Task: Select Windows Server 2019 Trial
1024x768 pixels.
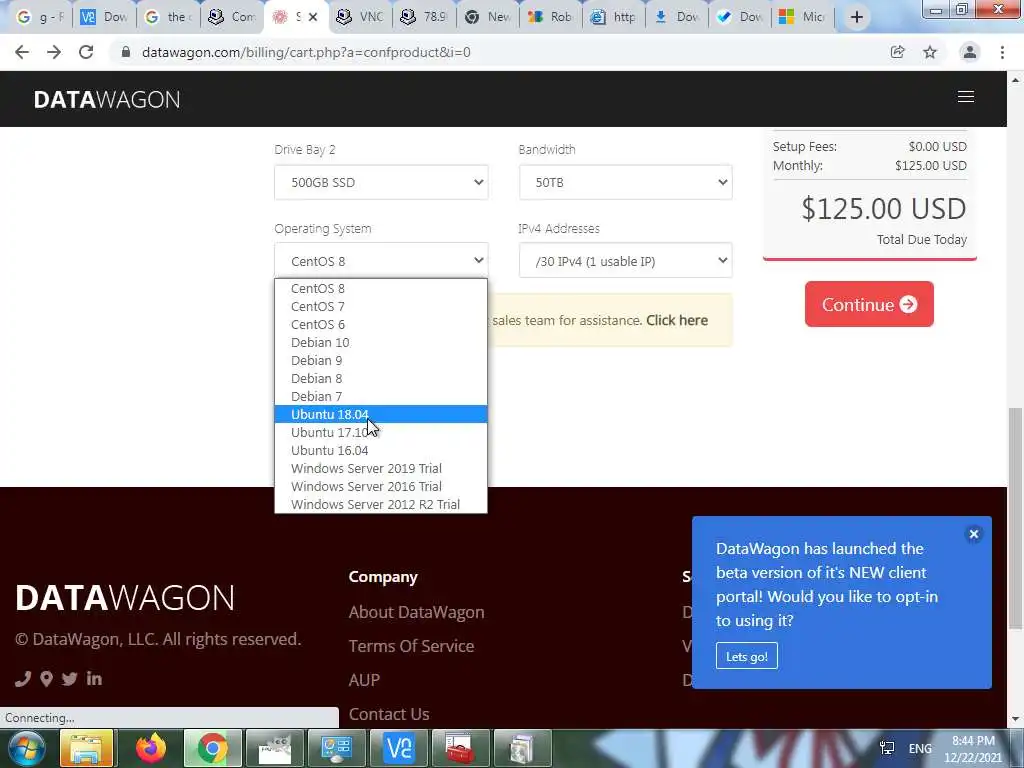Action: click(381, 468)
